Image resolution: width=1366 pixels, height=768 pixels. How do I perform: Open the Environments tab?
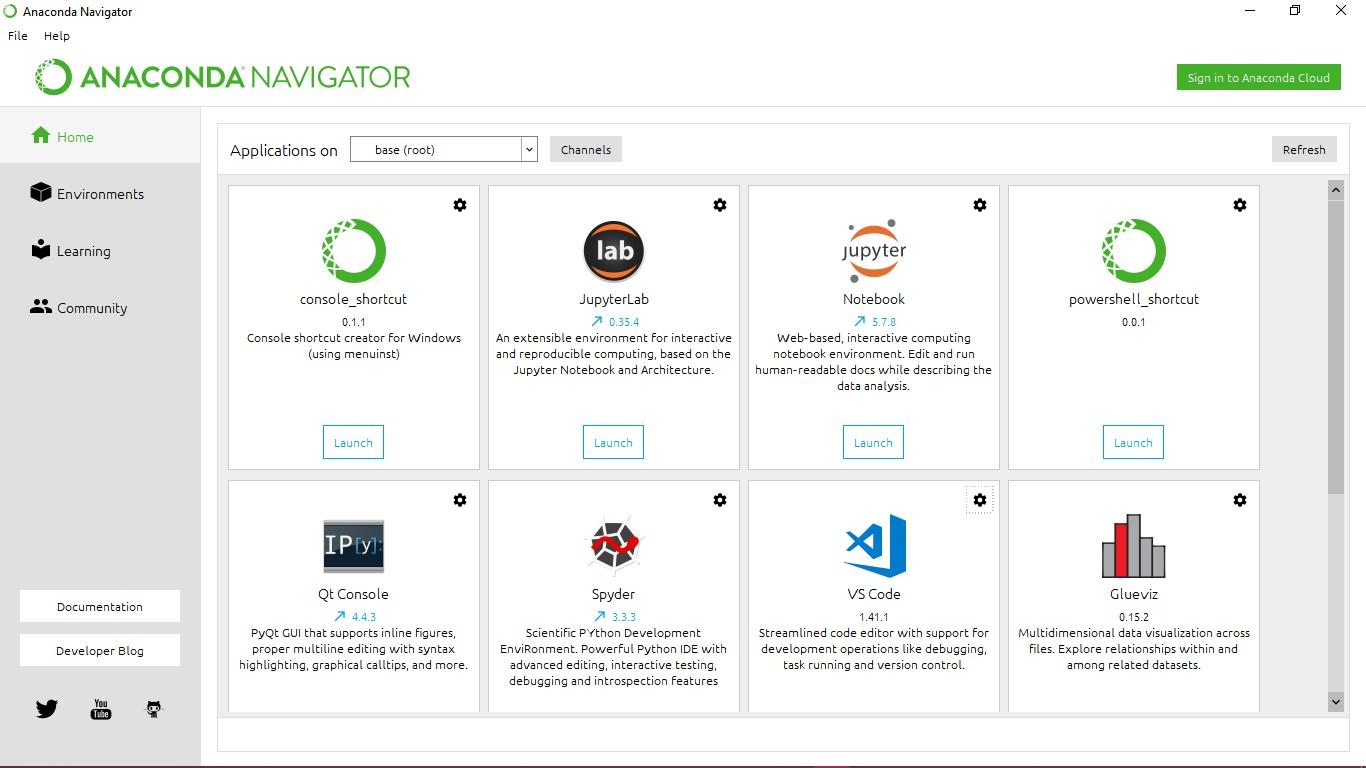coord(100,193)
